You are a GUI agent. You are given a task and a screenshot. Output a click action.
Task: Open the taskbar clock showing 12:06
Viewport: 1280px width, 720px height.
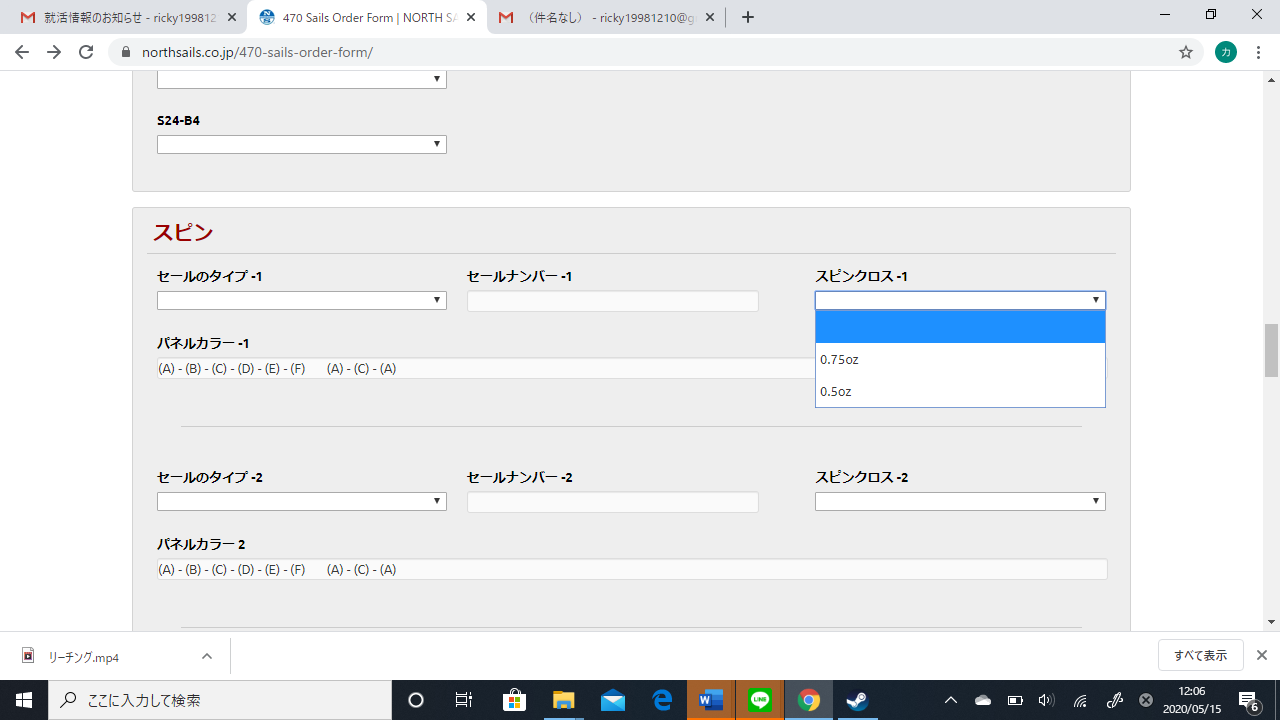coord(1191,700)
